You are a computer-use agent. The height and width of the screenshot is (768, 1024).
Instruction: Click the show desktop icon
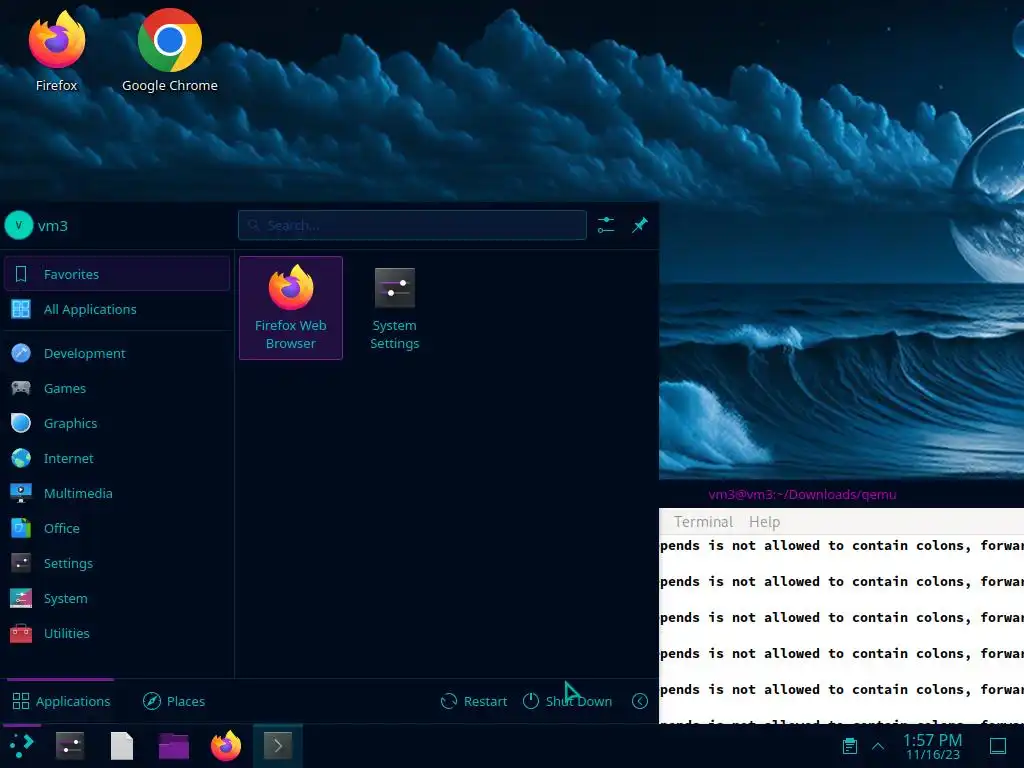pyautogui.click(x=998, y=746)
